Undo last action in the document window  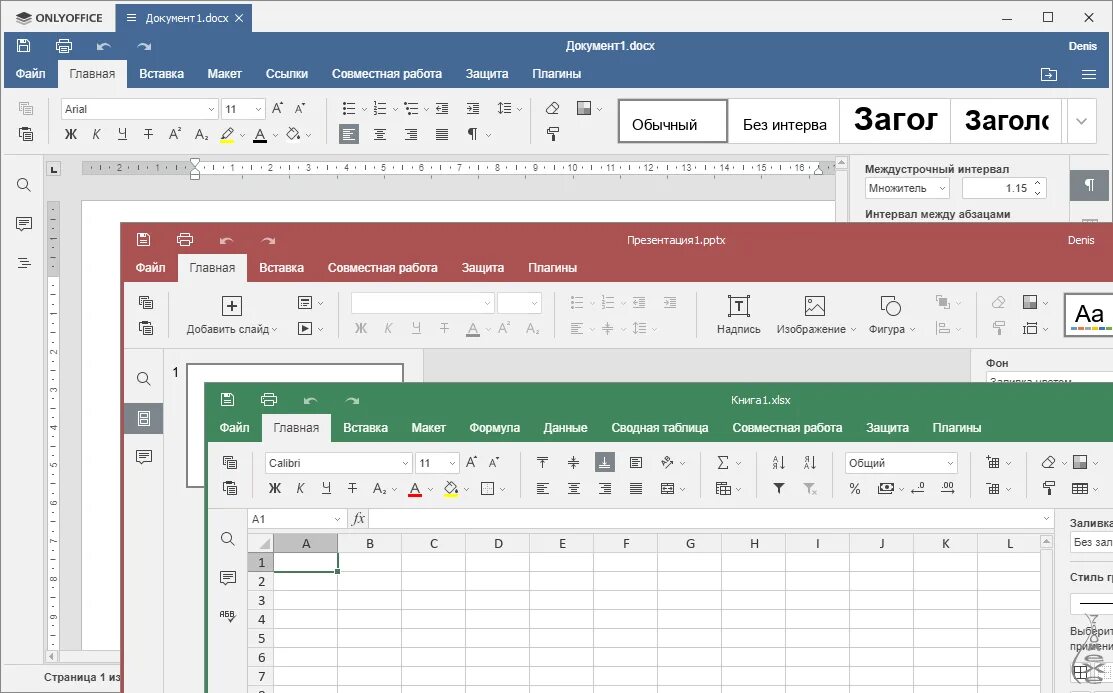click(104, 46)
